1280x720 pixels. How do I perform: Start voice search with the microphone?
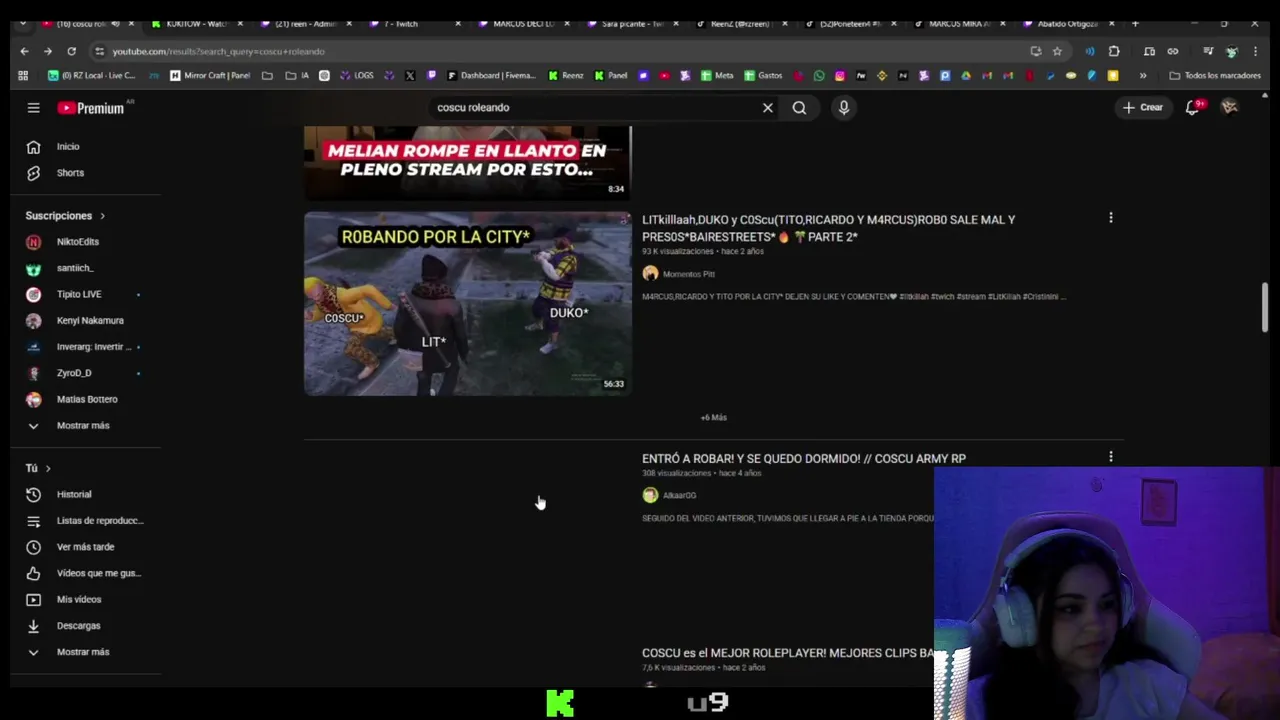pos(844,108)
